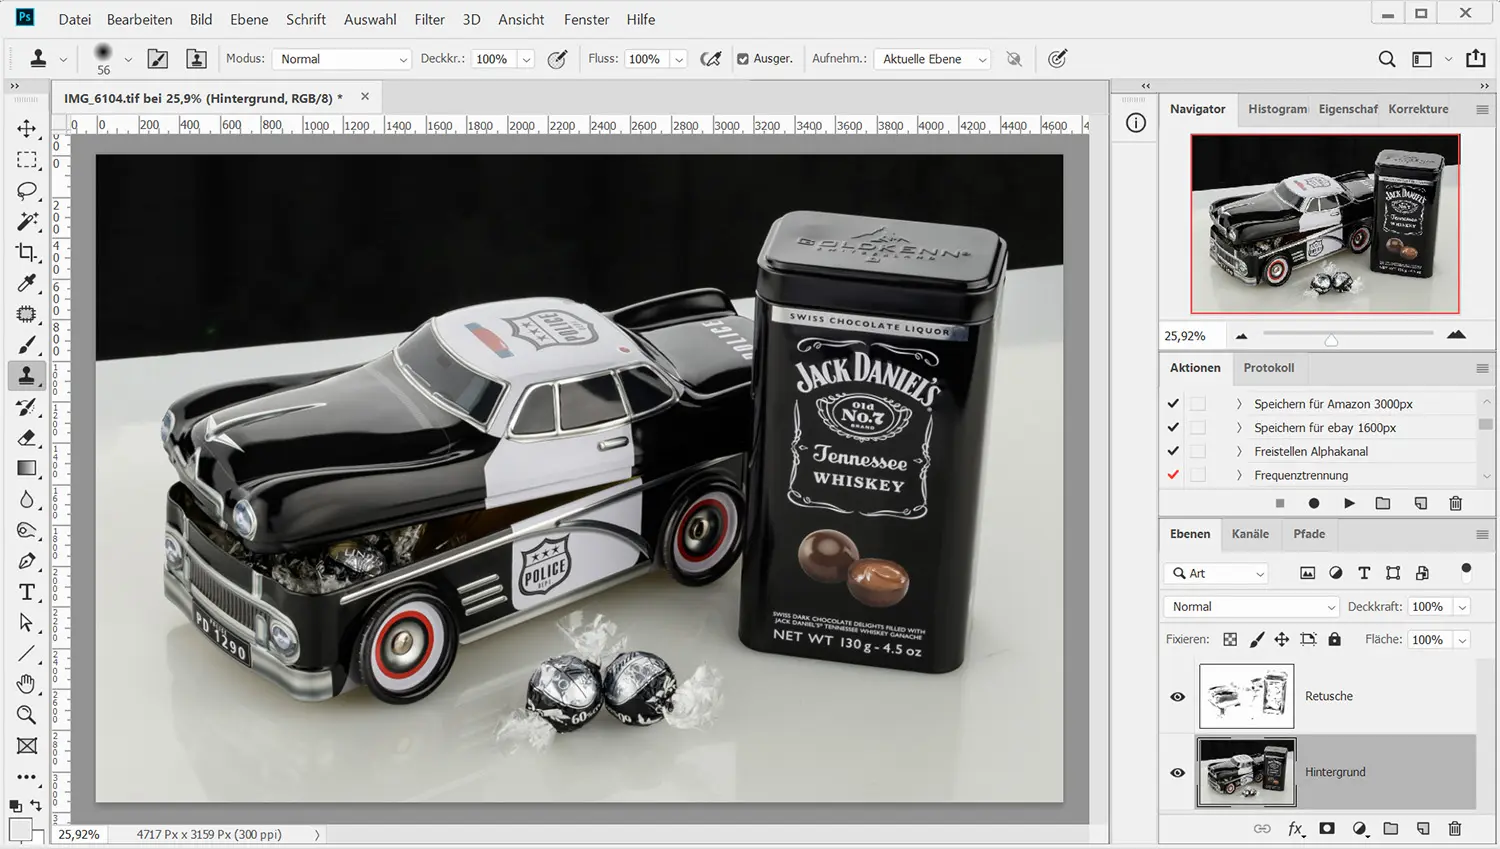Select the Hand tool
This screenshot has height=849, width=1500.
pos(27,684)
